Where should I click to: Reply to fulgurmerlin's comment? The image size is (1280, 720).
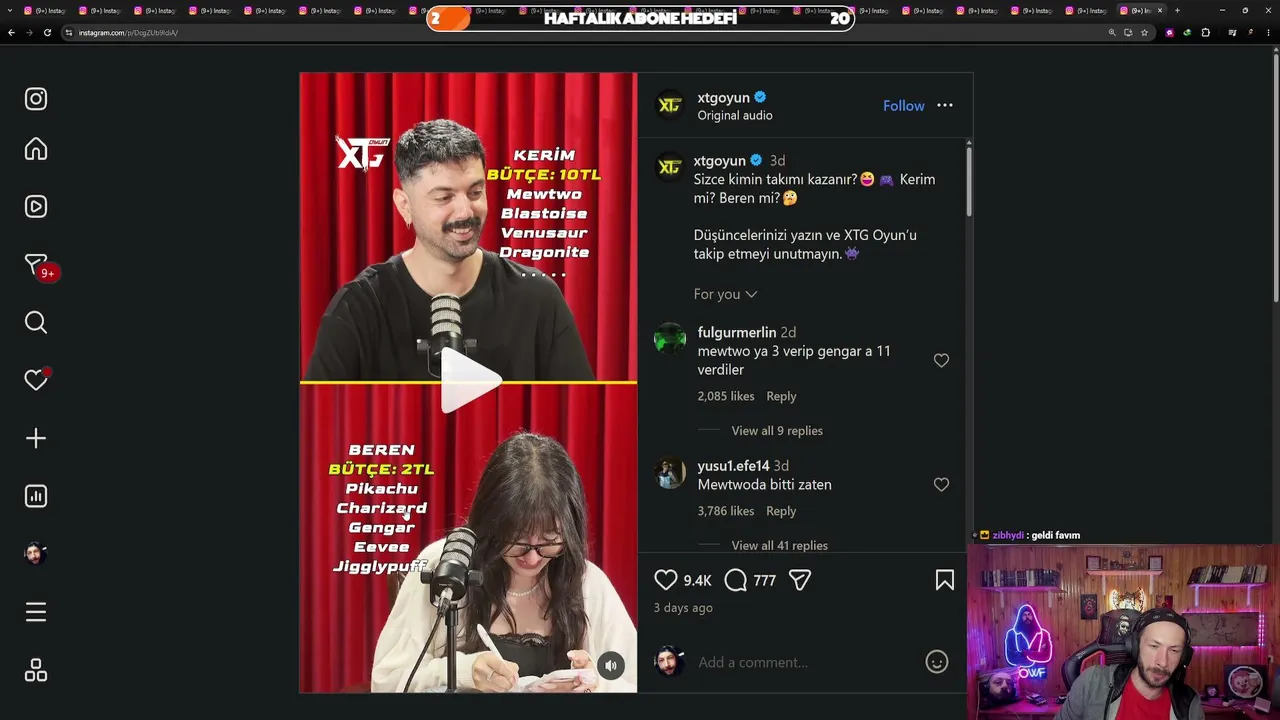point(782,397)
